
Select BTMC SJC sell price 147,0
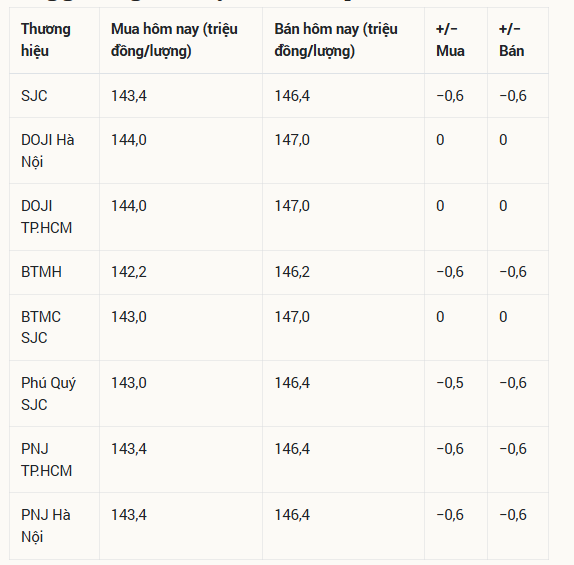tap(292, 317)
